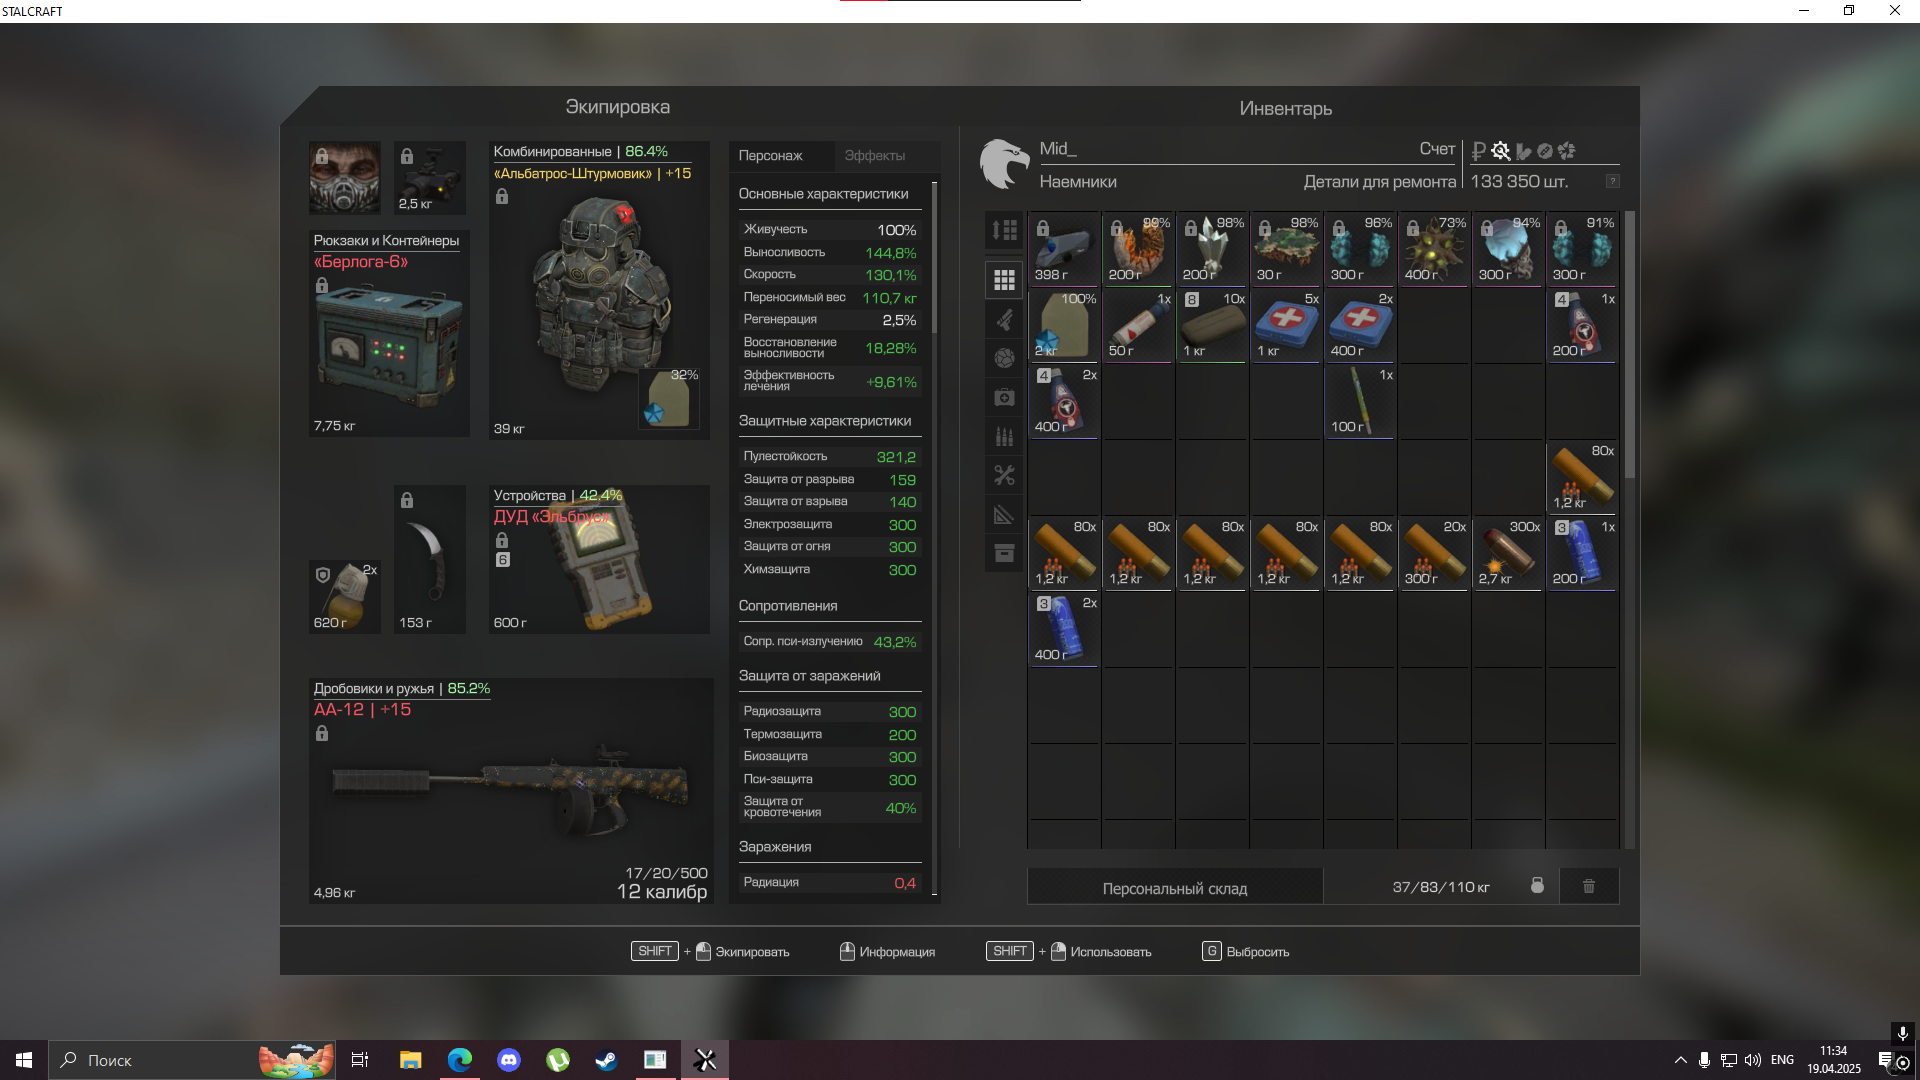Click the trash bin delete icon
The width and height of the screenshot is (1920, 1080).
tap(1589, 886)
